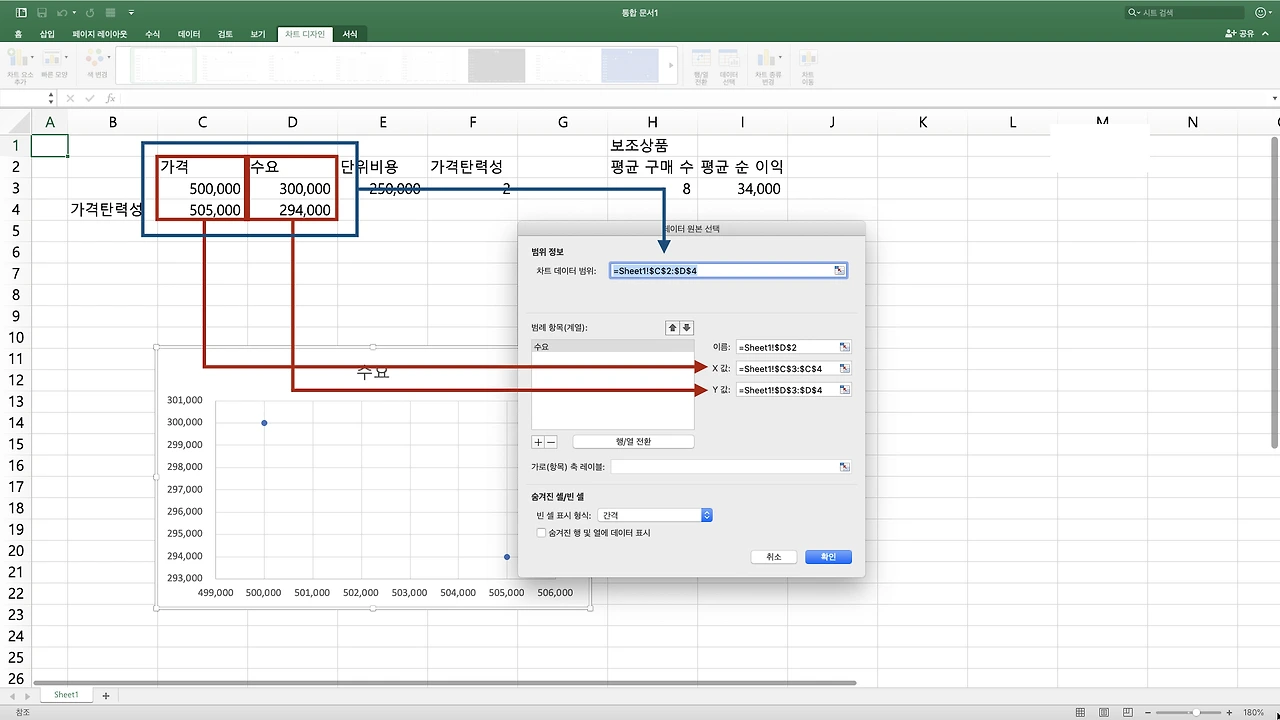Select cell containing 34,000
The height and width of the screenshot is (720, 1280).
click(742, 188)
